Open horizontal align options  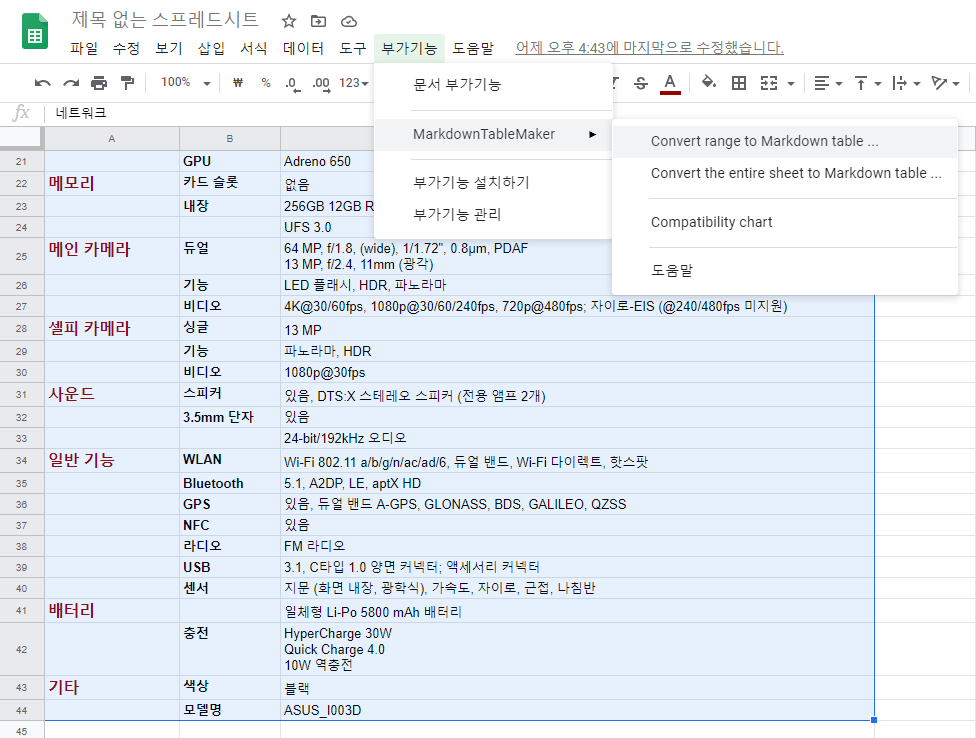click(828, 83)
